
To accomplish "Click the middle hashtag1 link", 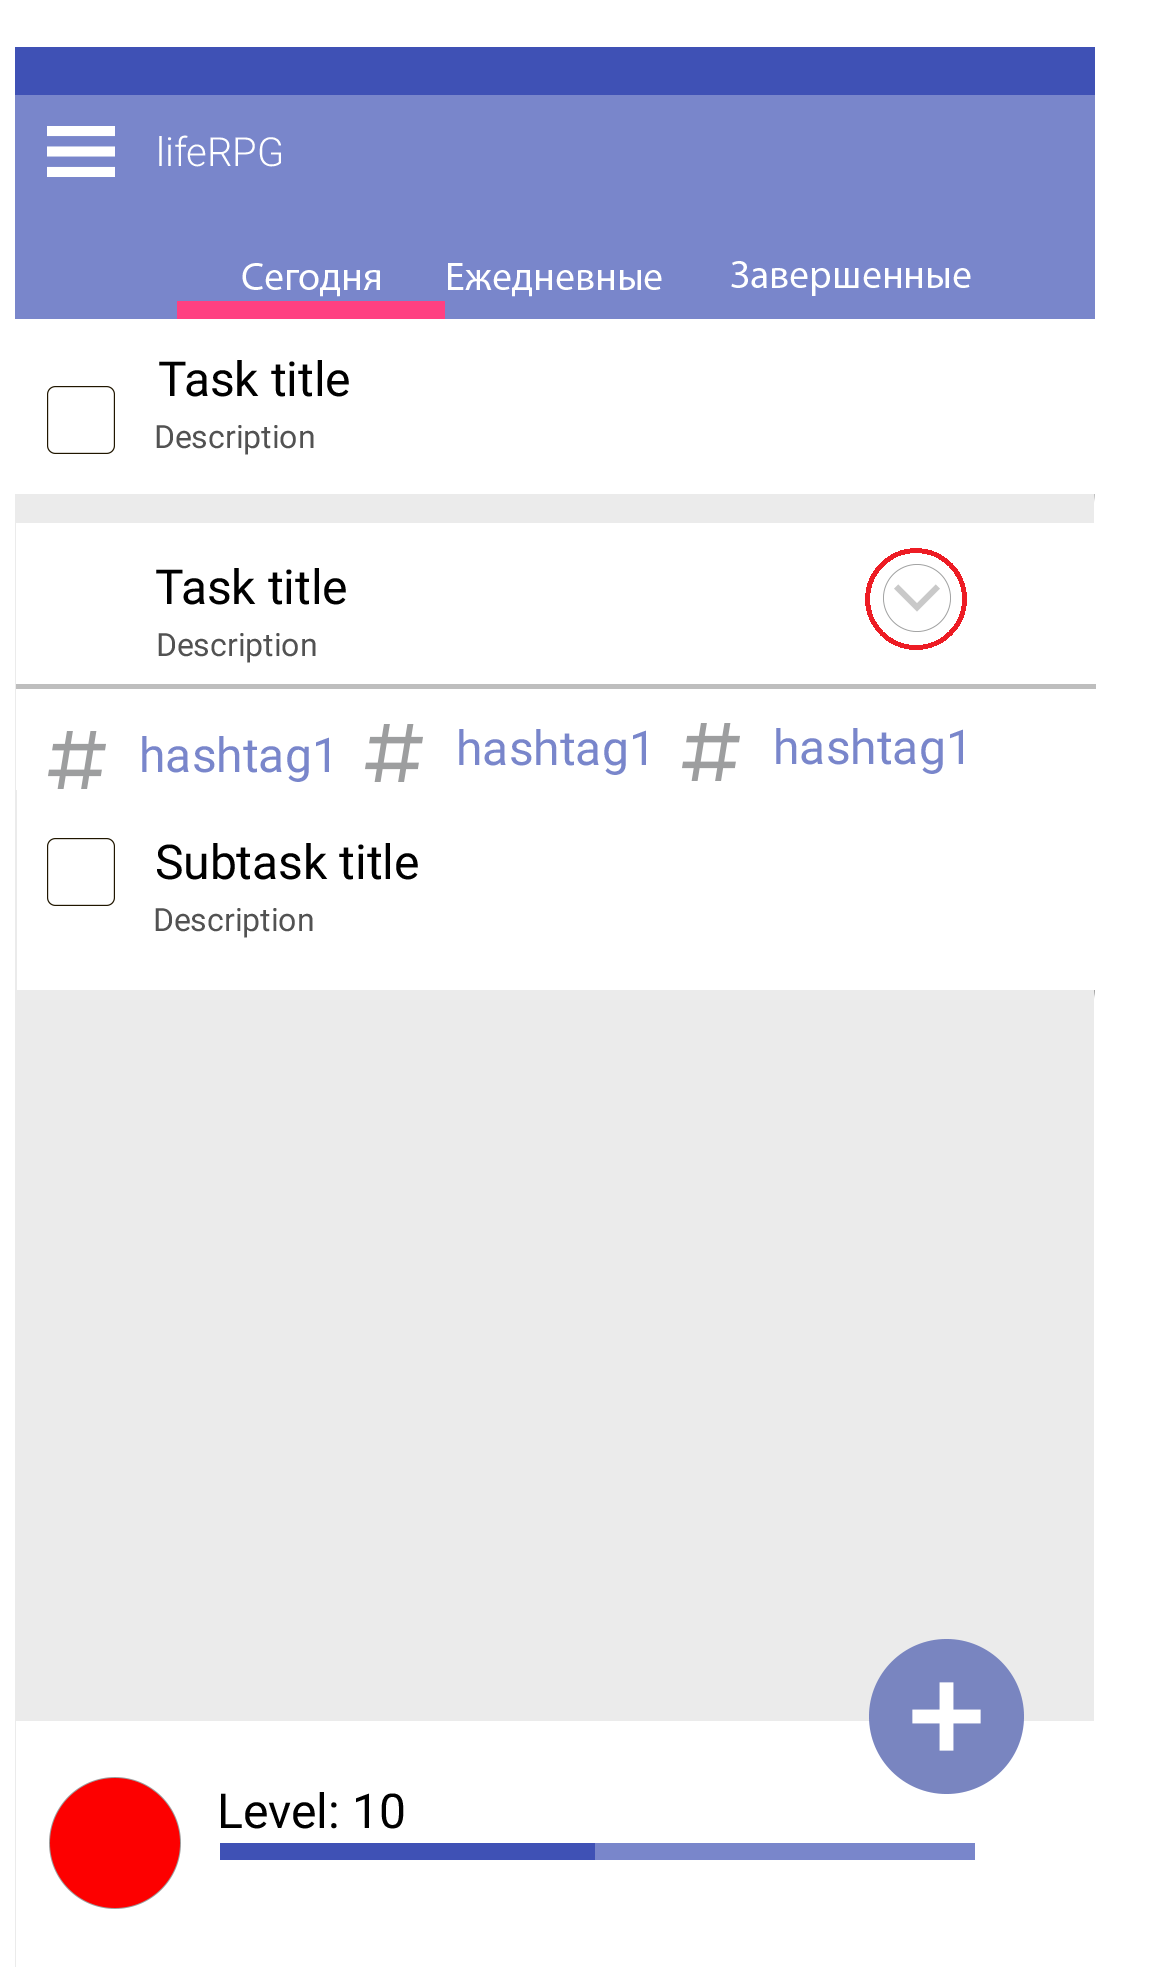I will 554,749.
